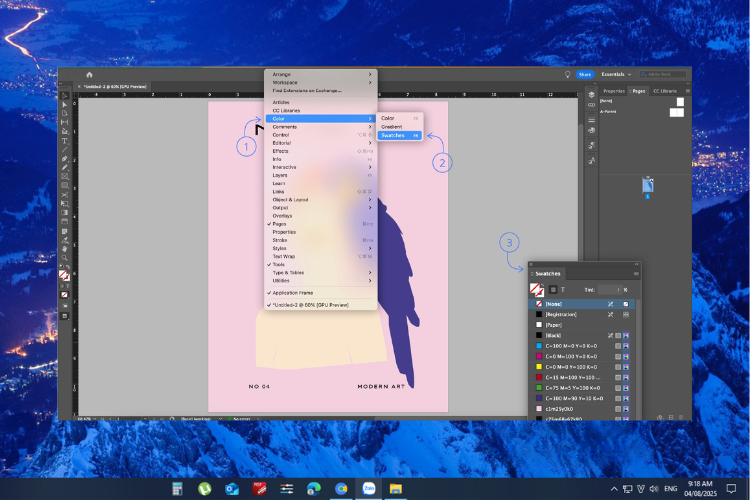The height and width of the screenshot is (500, 750).
Task: Click the Home icon in top bar
Action: 89,75
